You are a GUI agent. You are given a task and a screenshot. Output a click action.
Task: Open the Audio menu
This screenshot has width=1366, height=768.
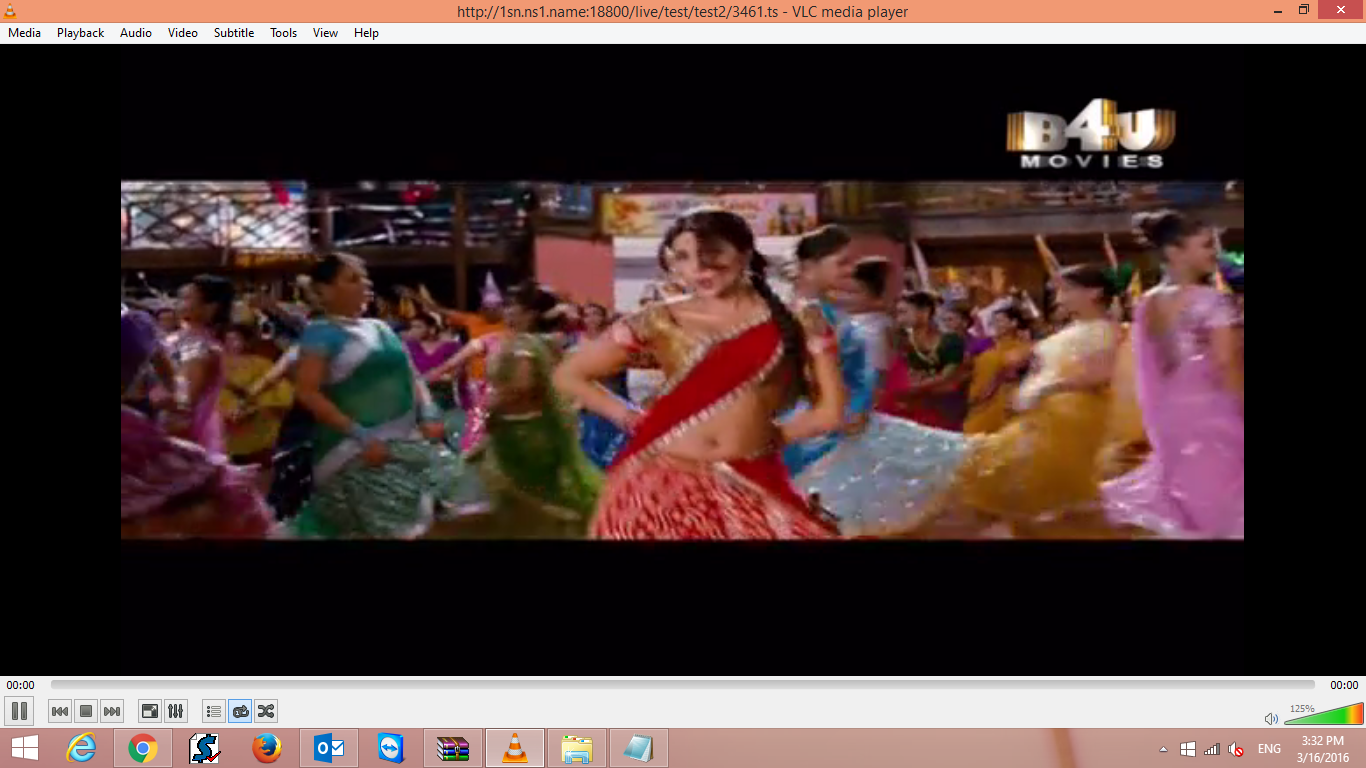pyautogui.click(x=136, y=33)
